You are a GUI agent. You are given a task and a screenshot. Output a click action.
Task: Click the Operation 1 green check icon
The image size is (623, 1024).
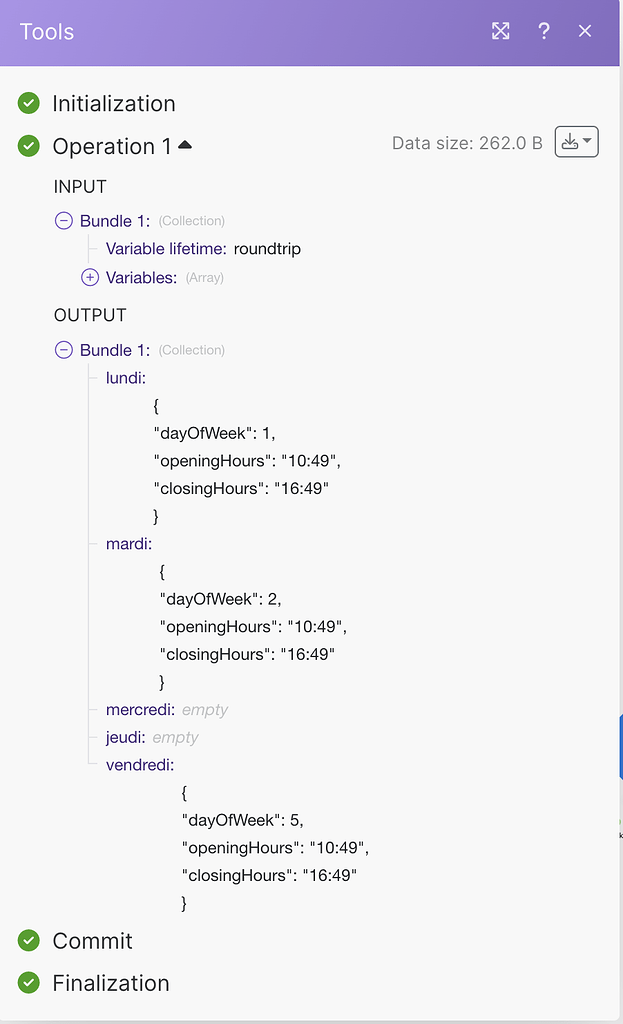point(29,146)
